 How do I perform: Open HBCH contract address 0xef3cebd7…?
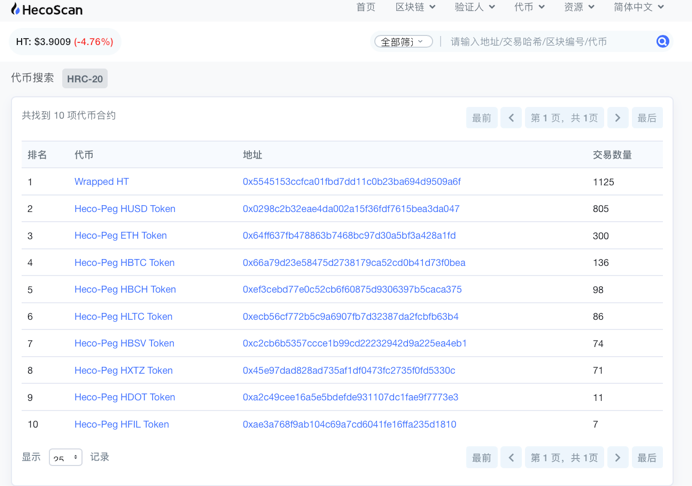point(352,289)
